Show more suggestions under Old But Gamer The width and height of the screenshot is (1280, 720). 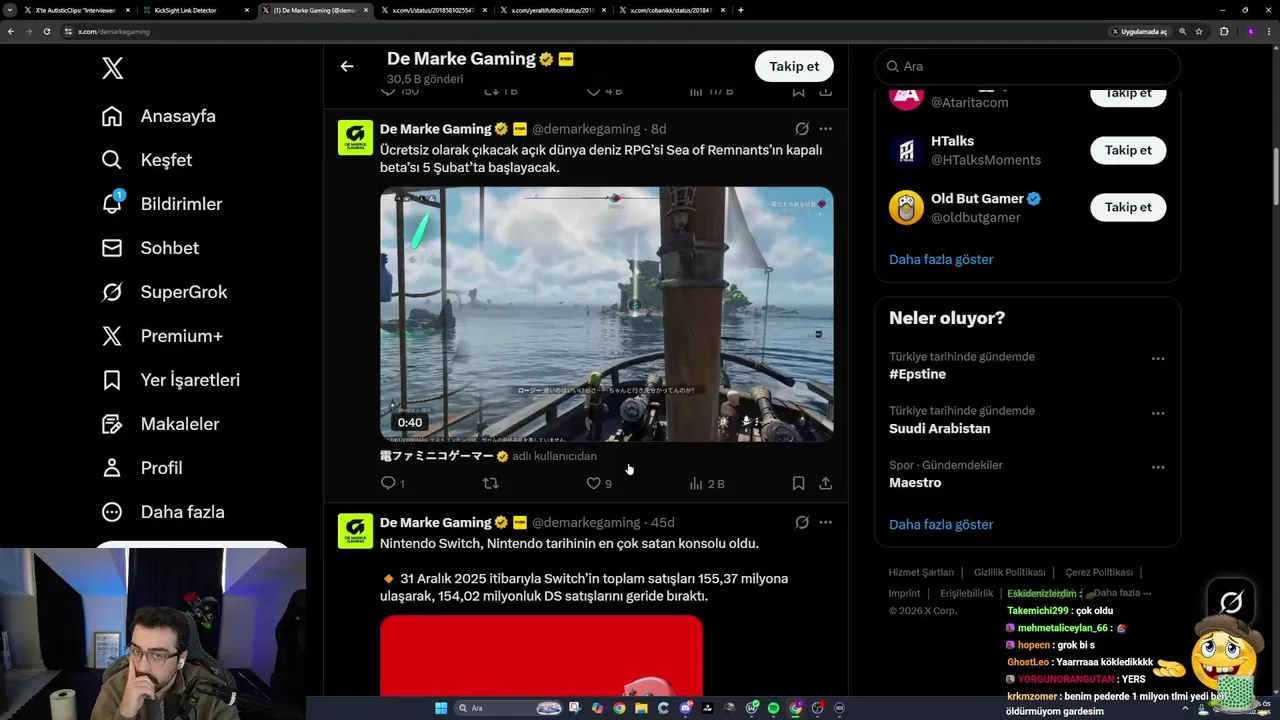click(x=941, y=259)
